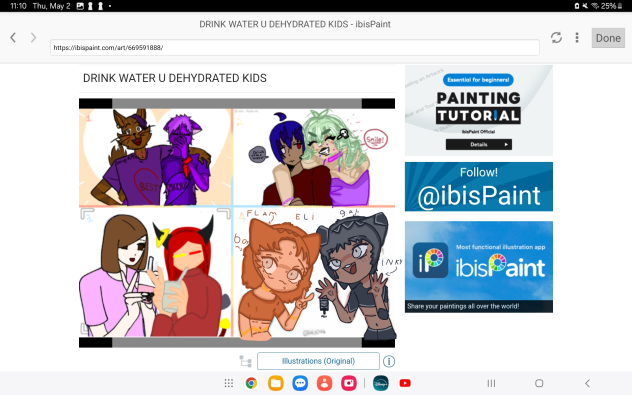Screen dimensions: 632x395
Task: Go back to the previous page
Action: (x=13, y=38)
